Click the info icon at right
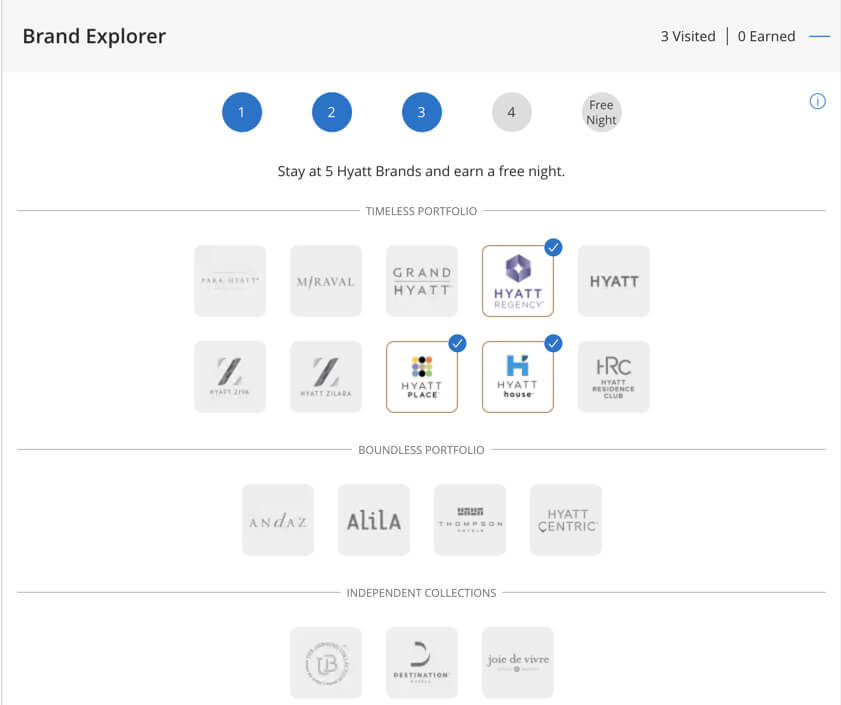The width and height of the screenshot is (841, 705). coord(817,101)
